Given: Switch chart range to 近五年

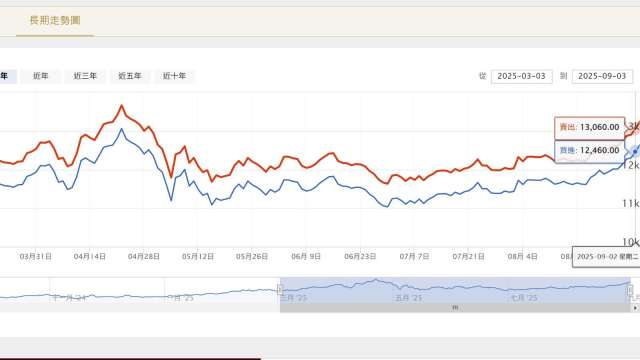Looking at the screenshot, I should coord(130,76).
